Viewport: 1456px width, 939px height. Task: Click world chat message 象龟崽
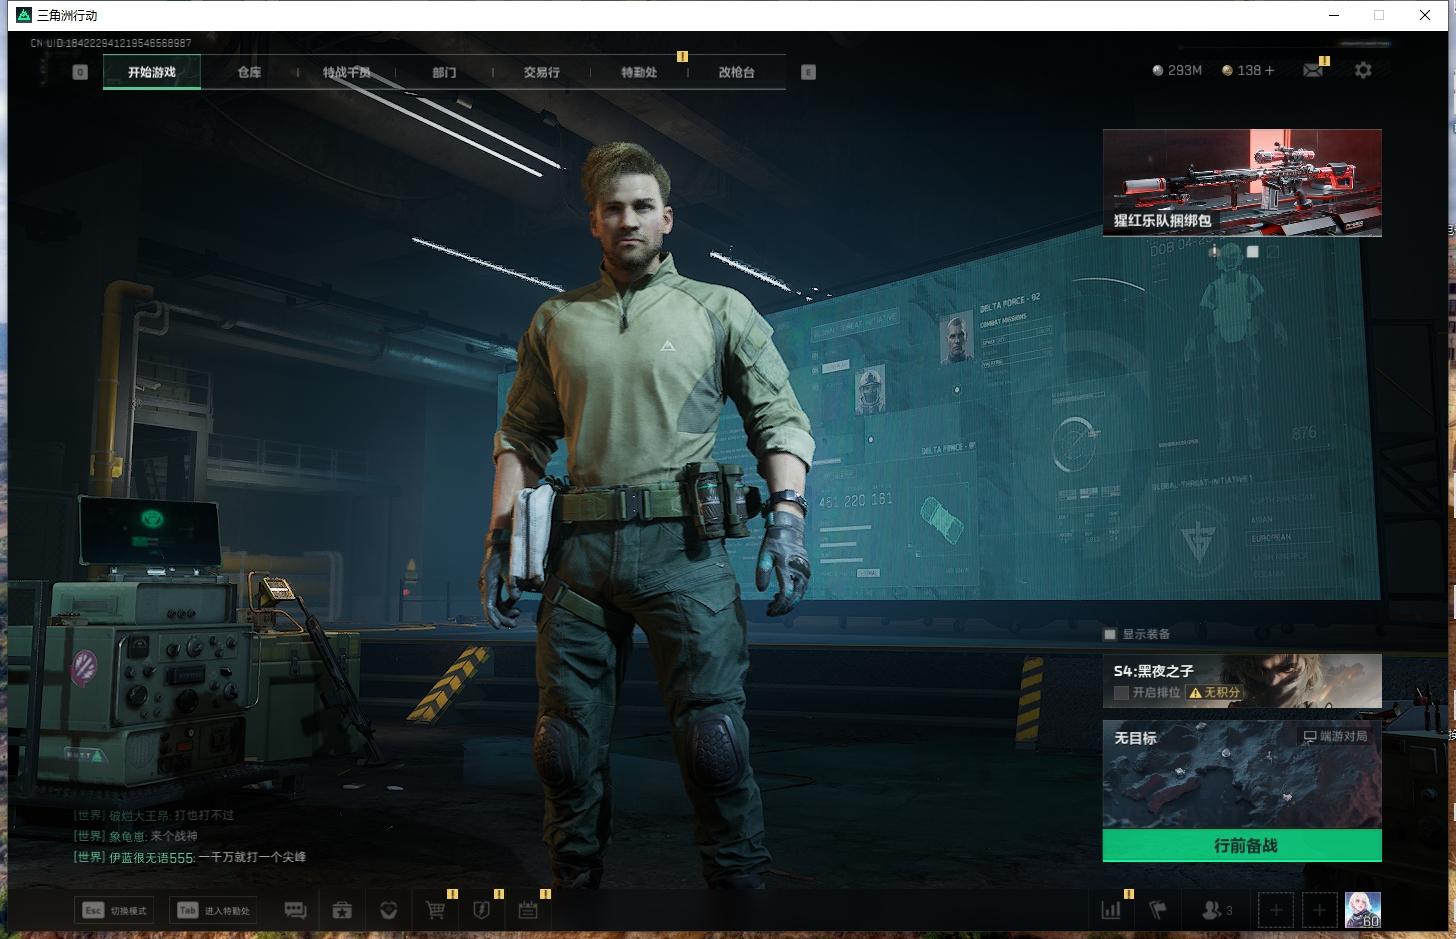click(135, 836)
